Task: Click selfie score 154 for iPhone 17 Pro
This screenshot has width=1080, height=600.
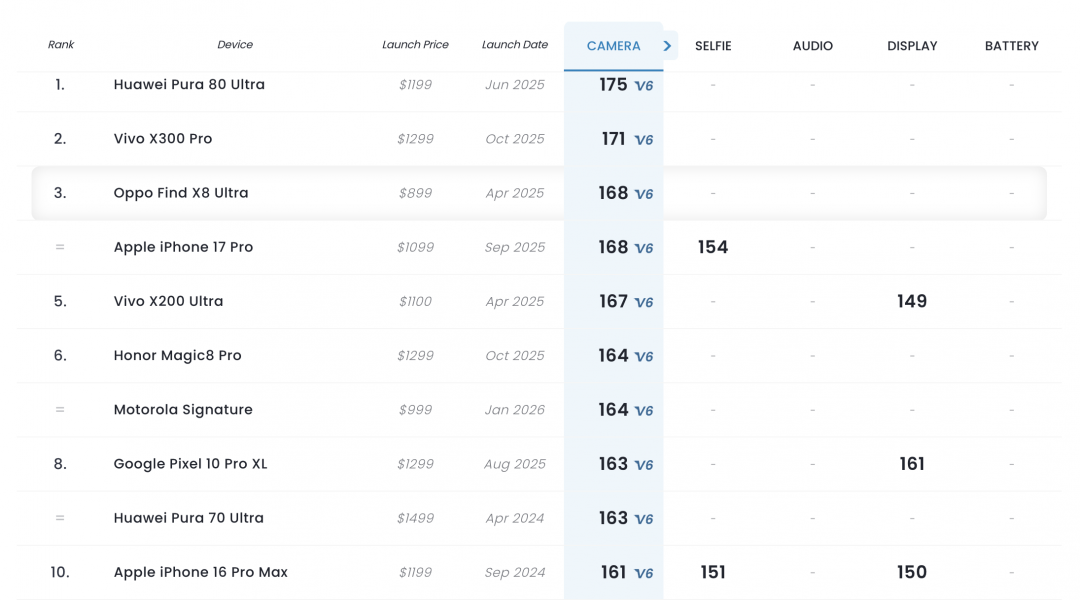Action: coord(713,247)
